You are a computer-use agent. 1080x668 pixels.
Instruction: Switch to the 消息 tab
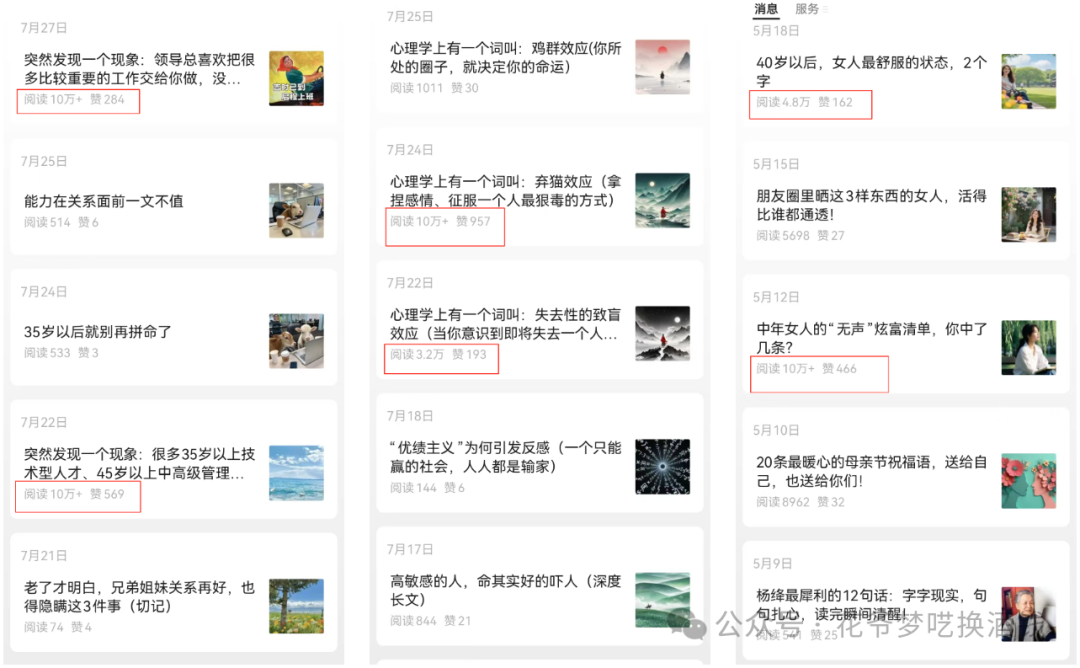pyautogui.click(x=766, y=9)
